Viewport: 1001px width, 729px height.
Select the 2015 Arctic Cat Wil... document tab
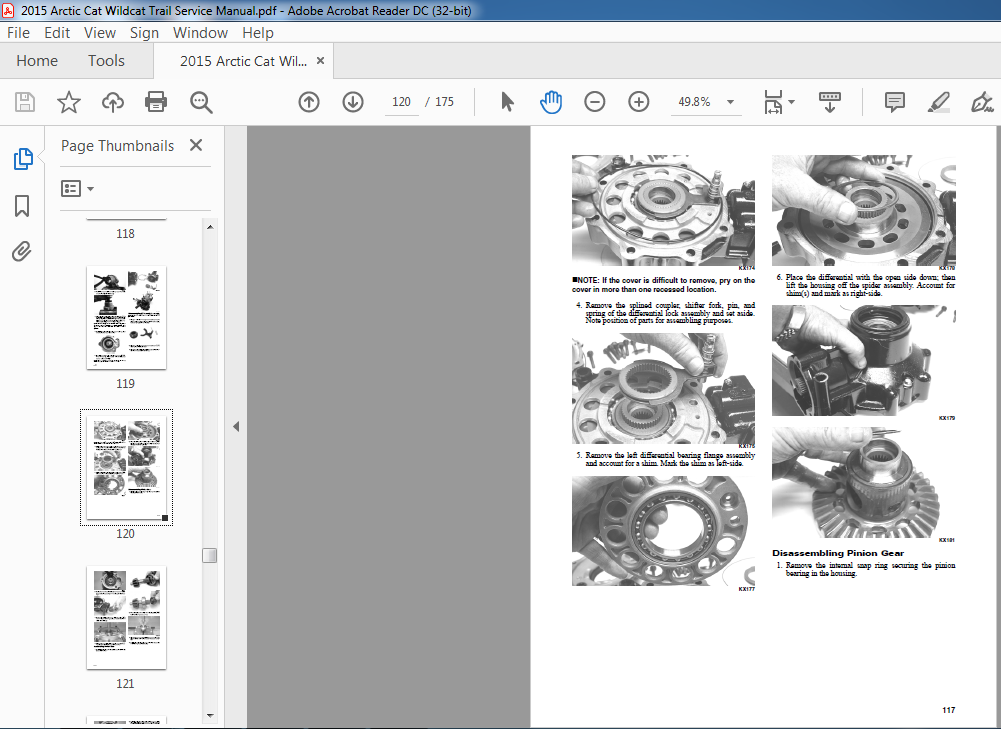point(243,61)
